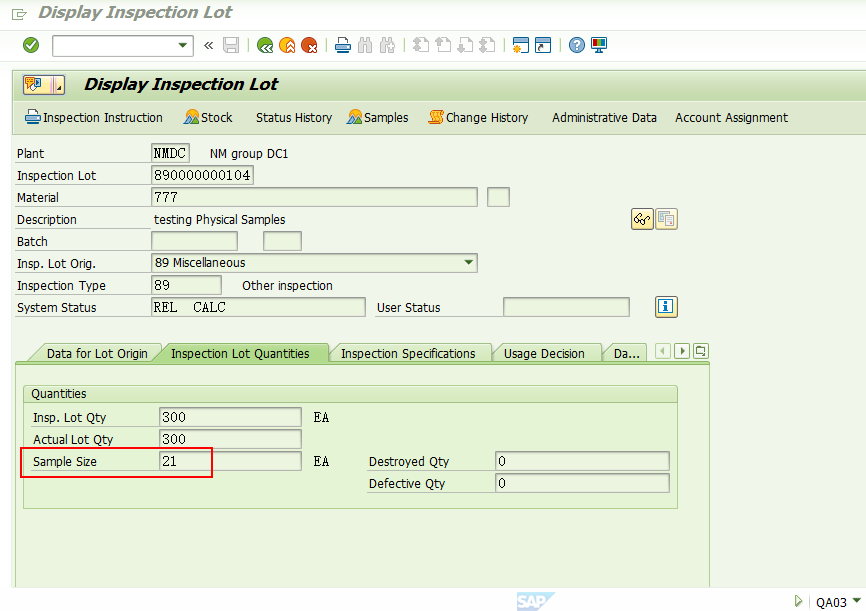The height and width of the screenshot is (611, 866).
Task: Collapse command field with double chevron
Action: tap(208, 45)
